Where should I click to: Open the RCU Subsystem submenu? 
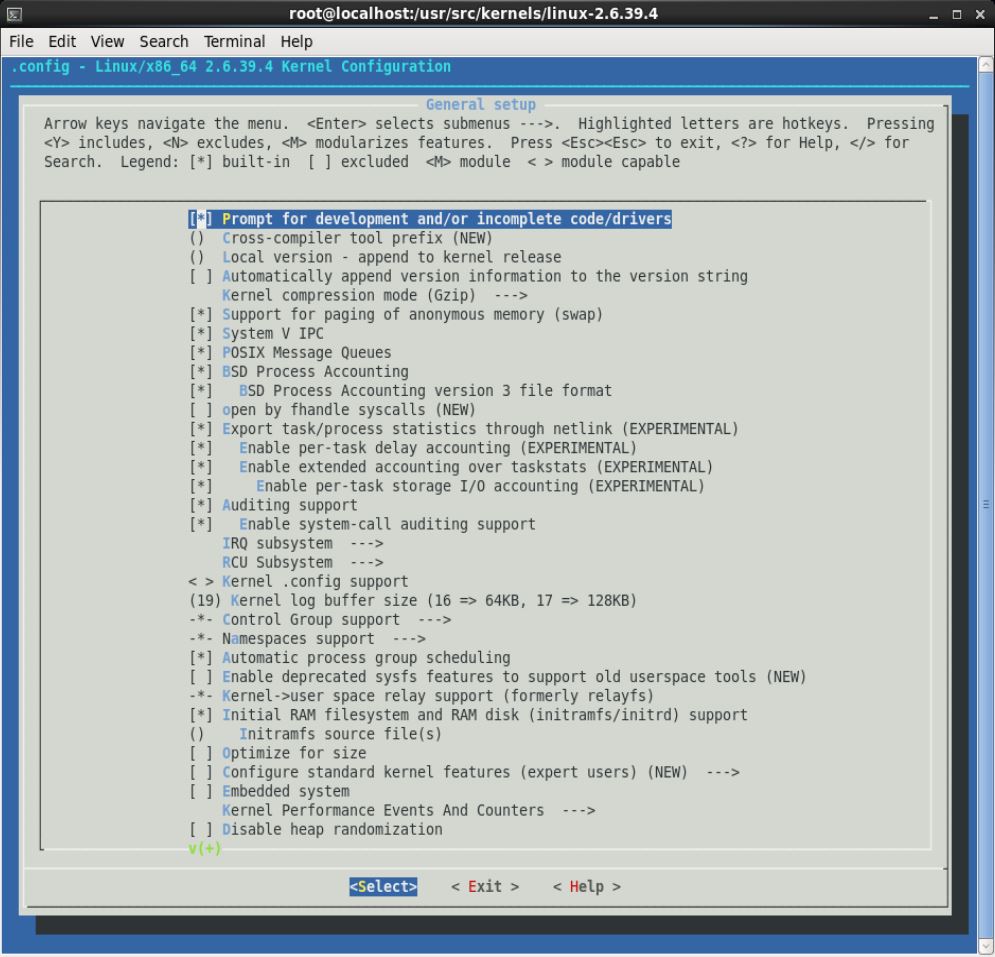(x=303, y=562)
